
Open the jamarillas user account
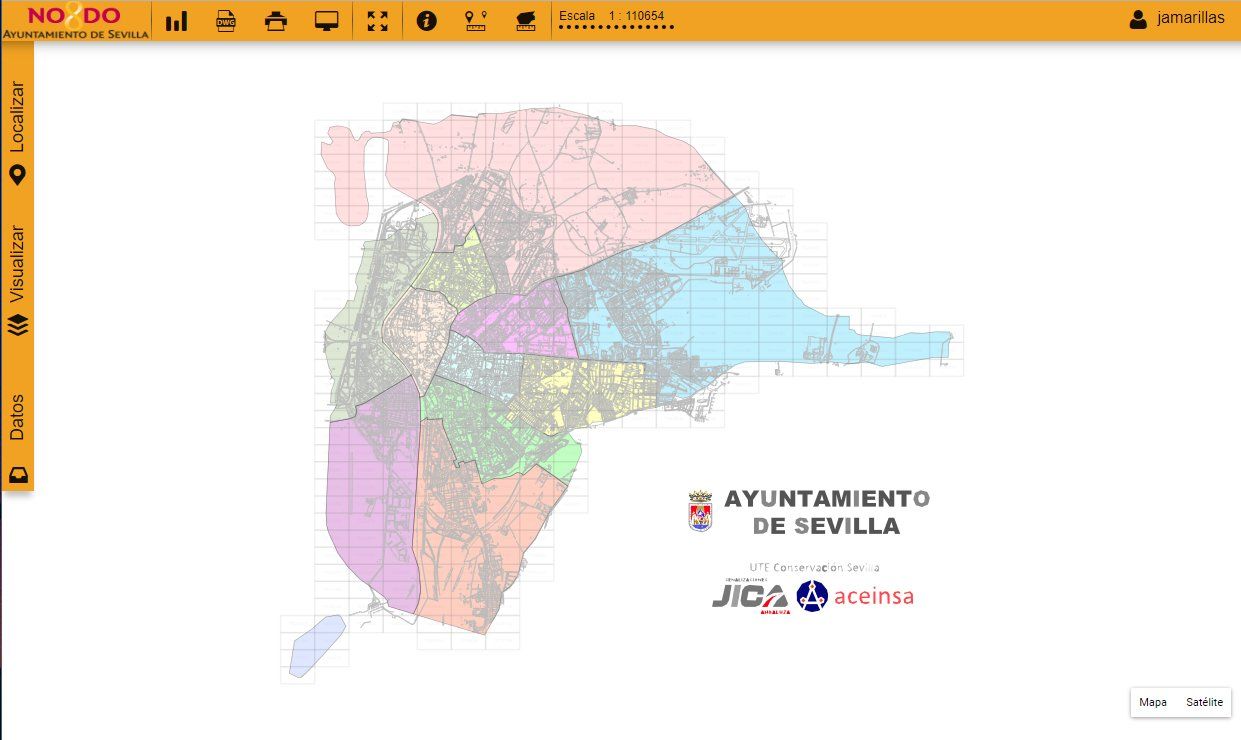click(x=1176, y=18)
